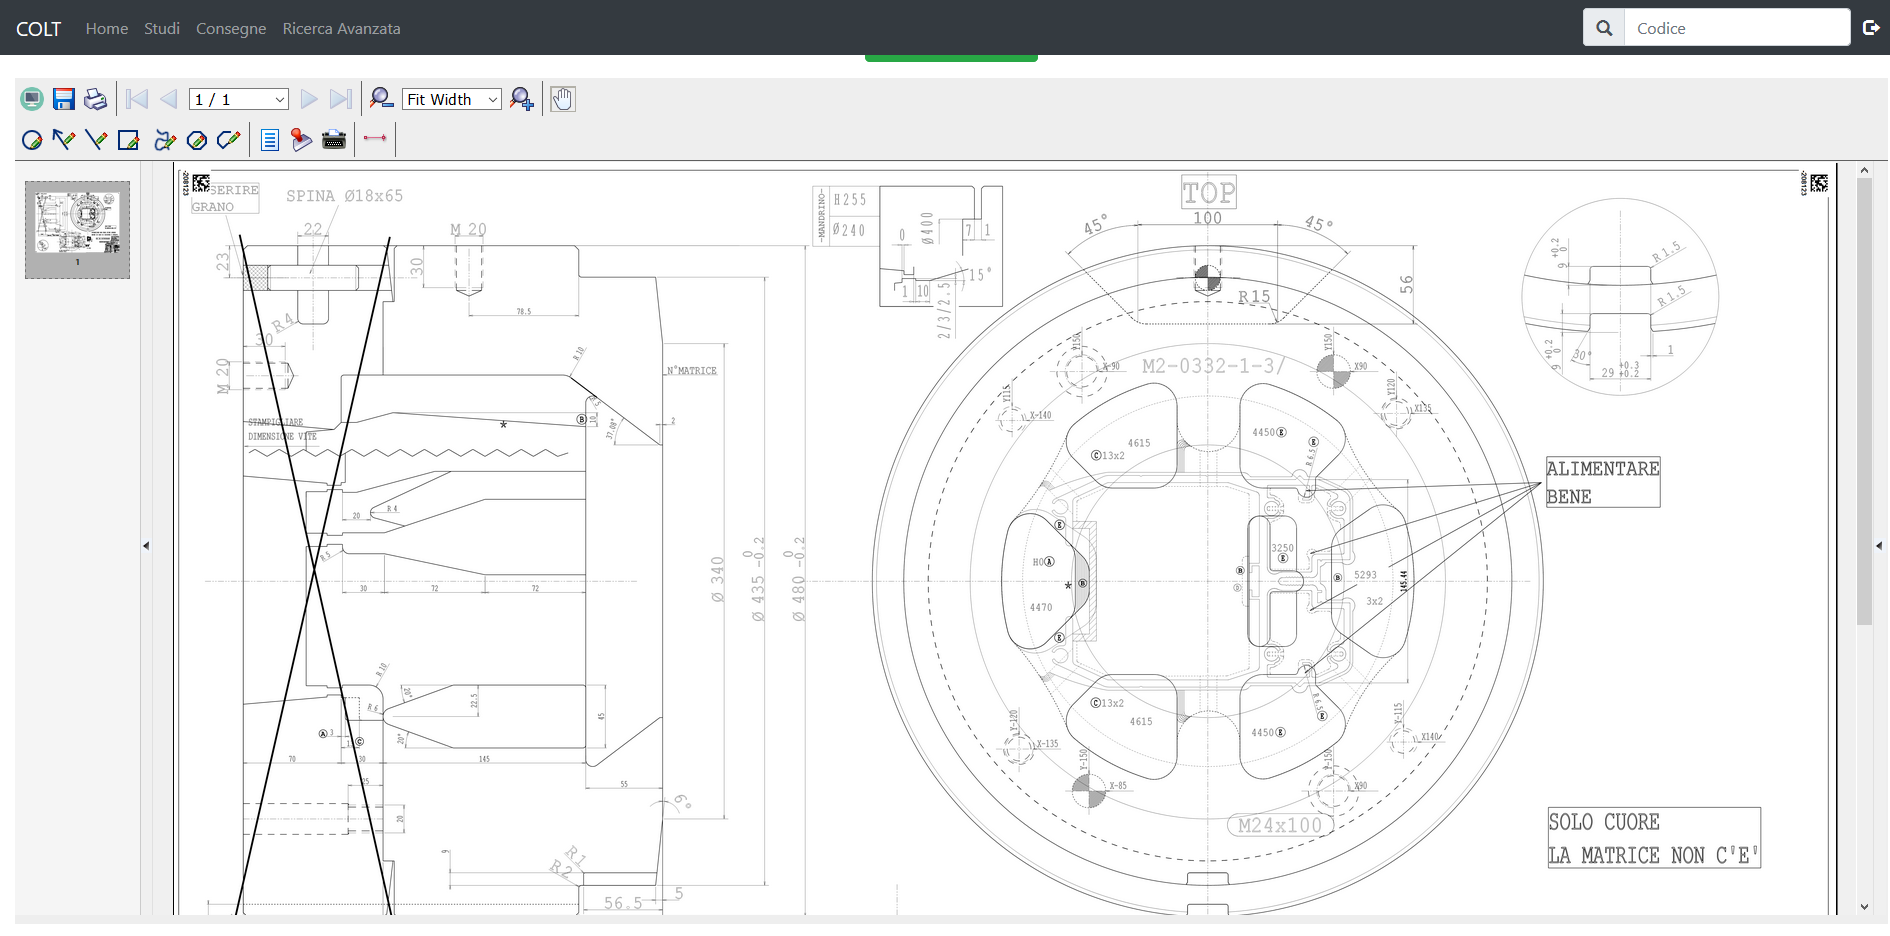Open the Studi menu

162,28
